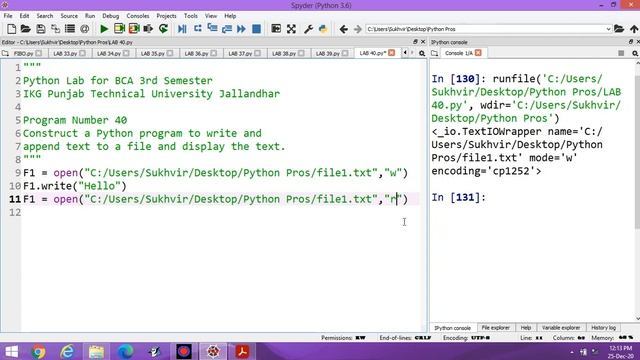Open a file with the toolbar folder icon

[x=26, y=29]
